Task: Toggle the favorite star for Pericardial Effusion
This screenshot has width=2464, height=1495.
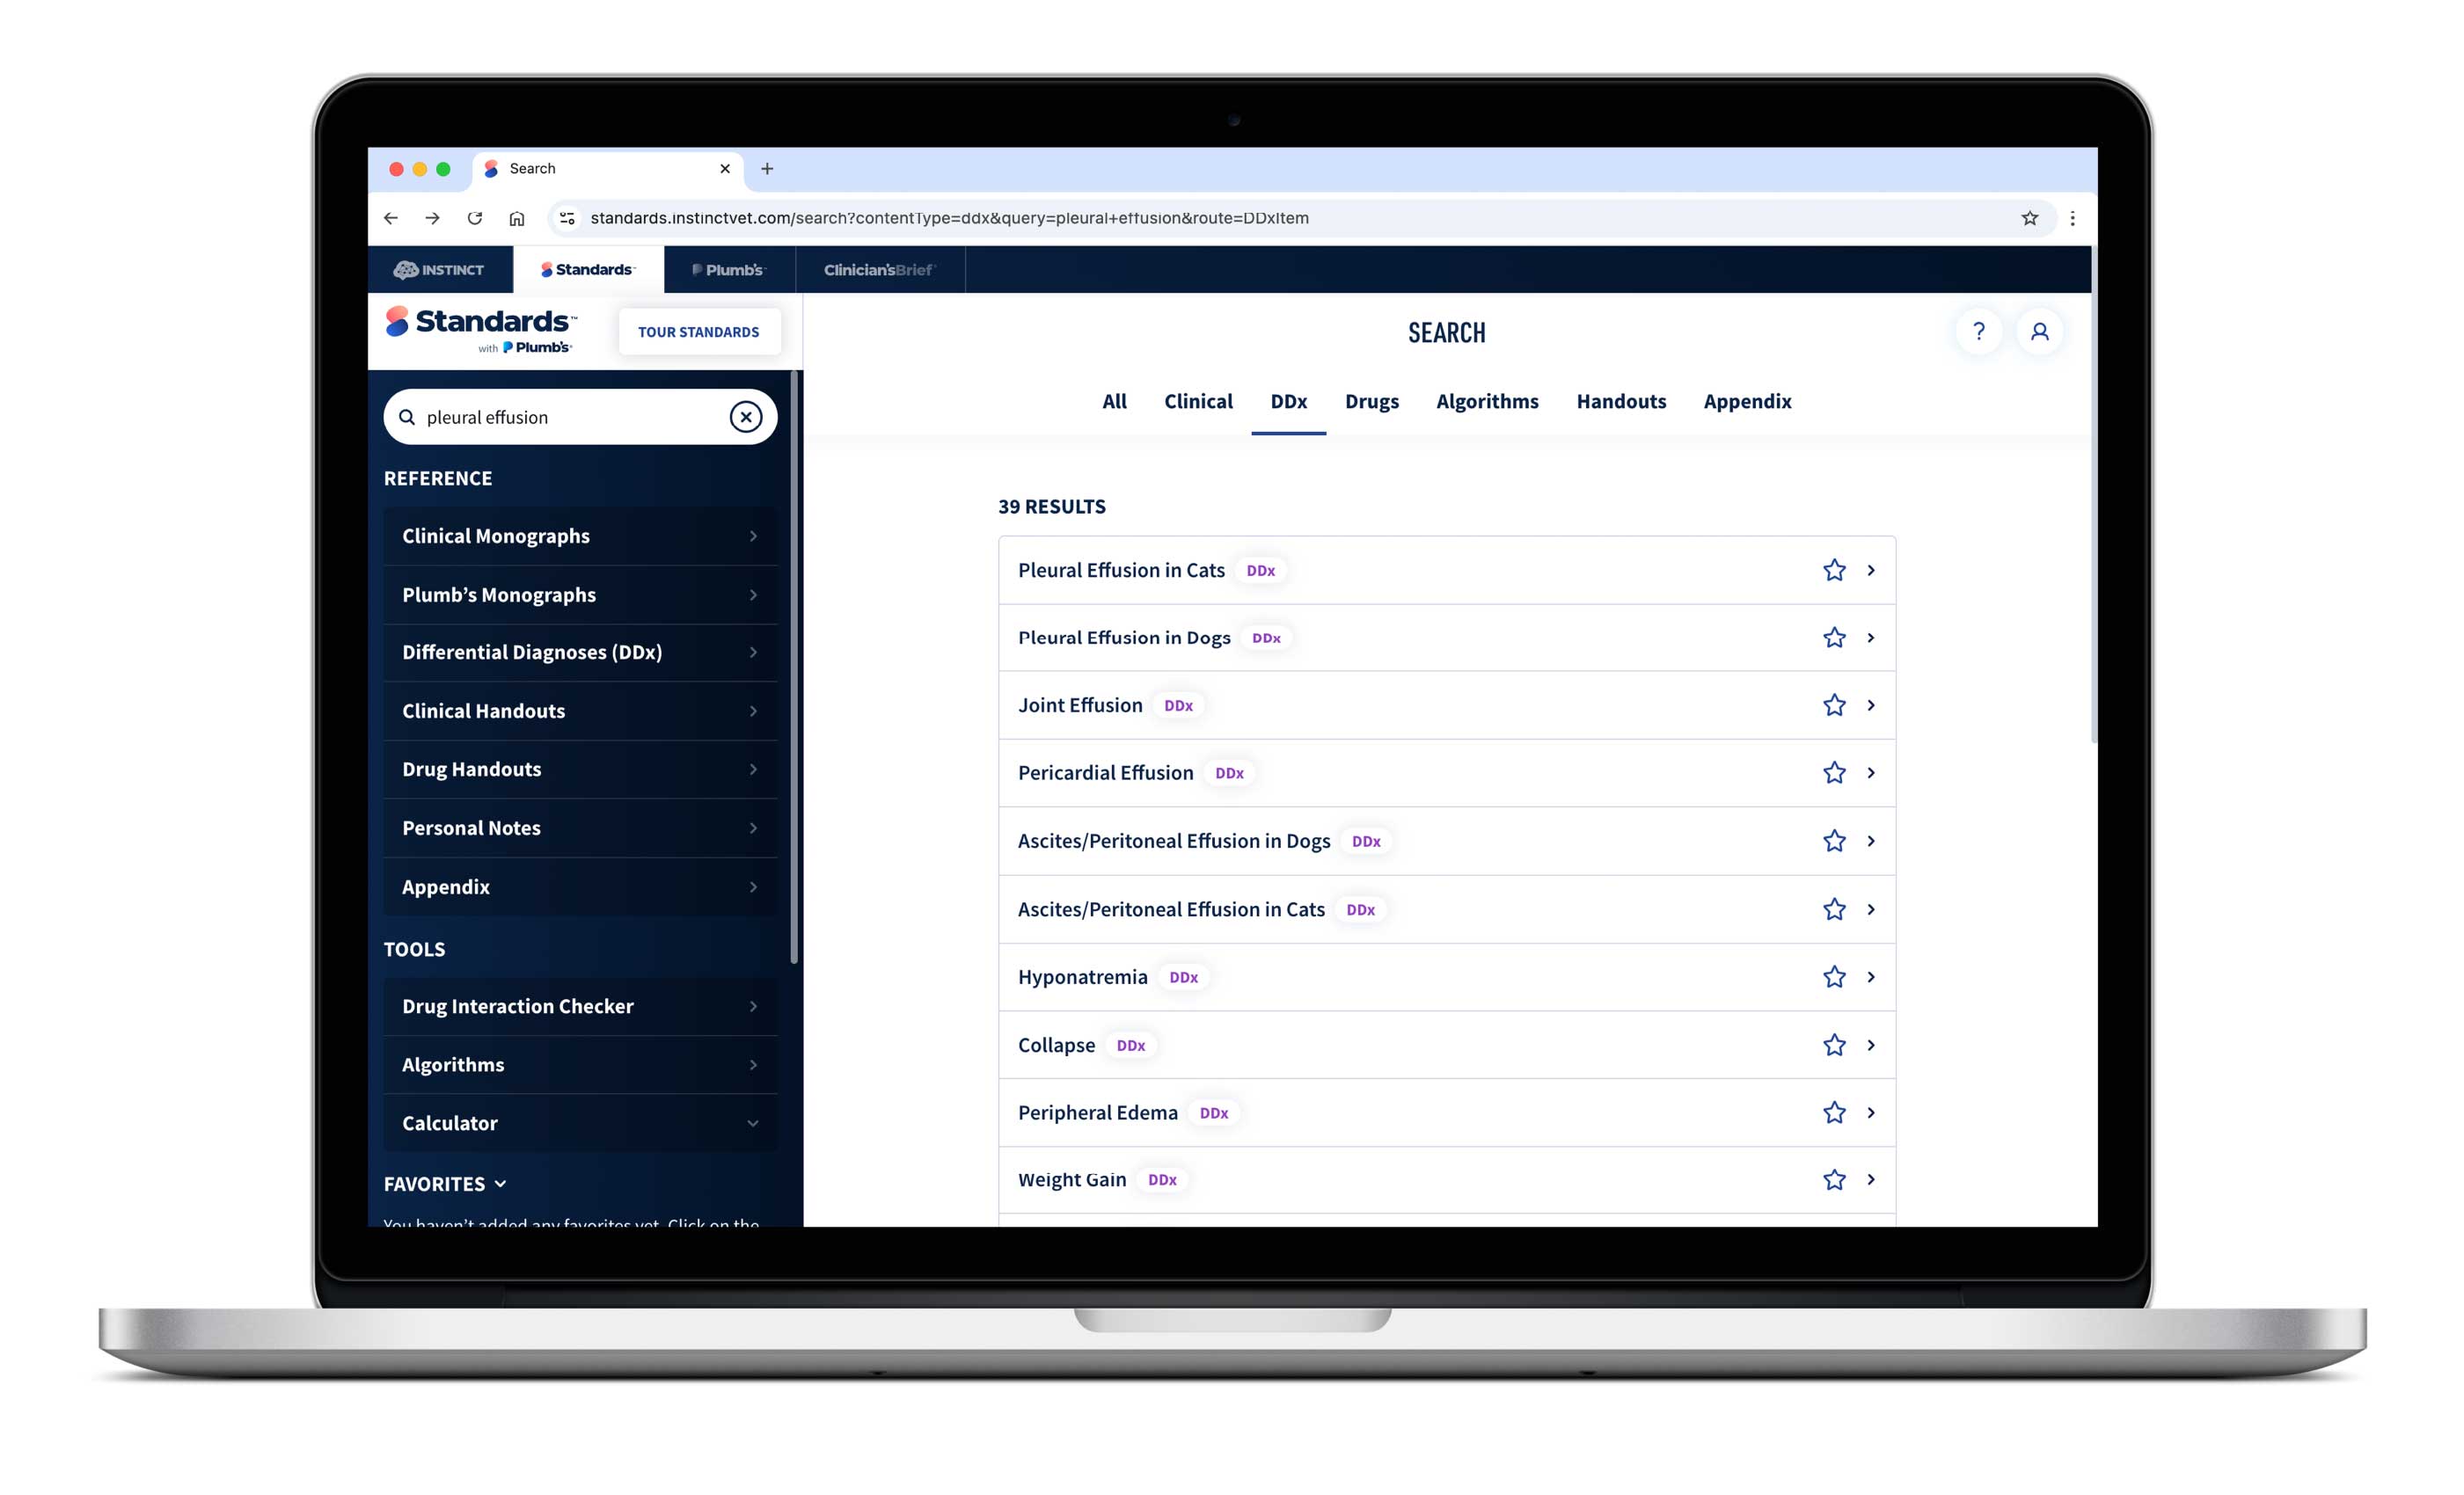Action: (1833, 773)
